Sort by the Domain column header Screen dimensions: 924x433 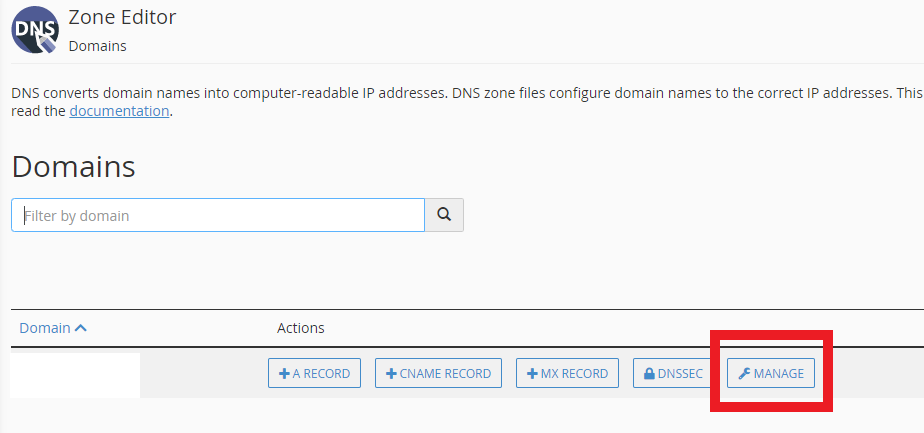45,328
